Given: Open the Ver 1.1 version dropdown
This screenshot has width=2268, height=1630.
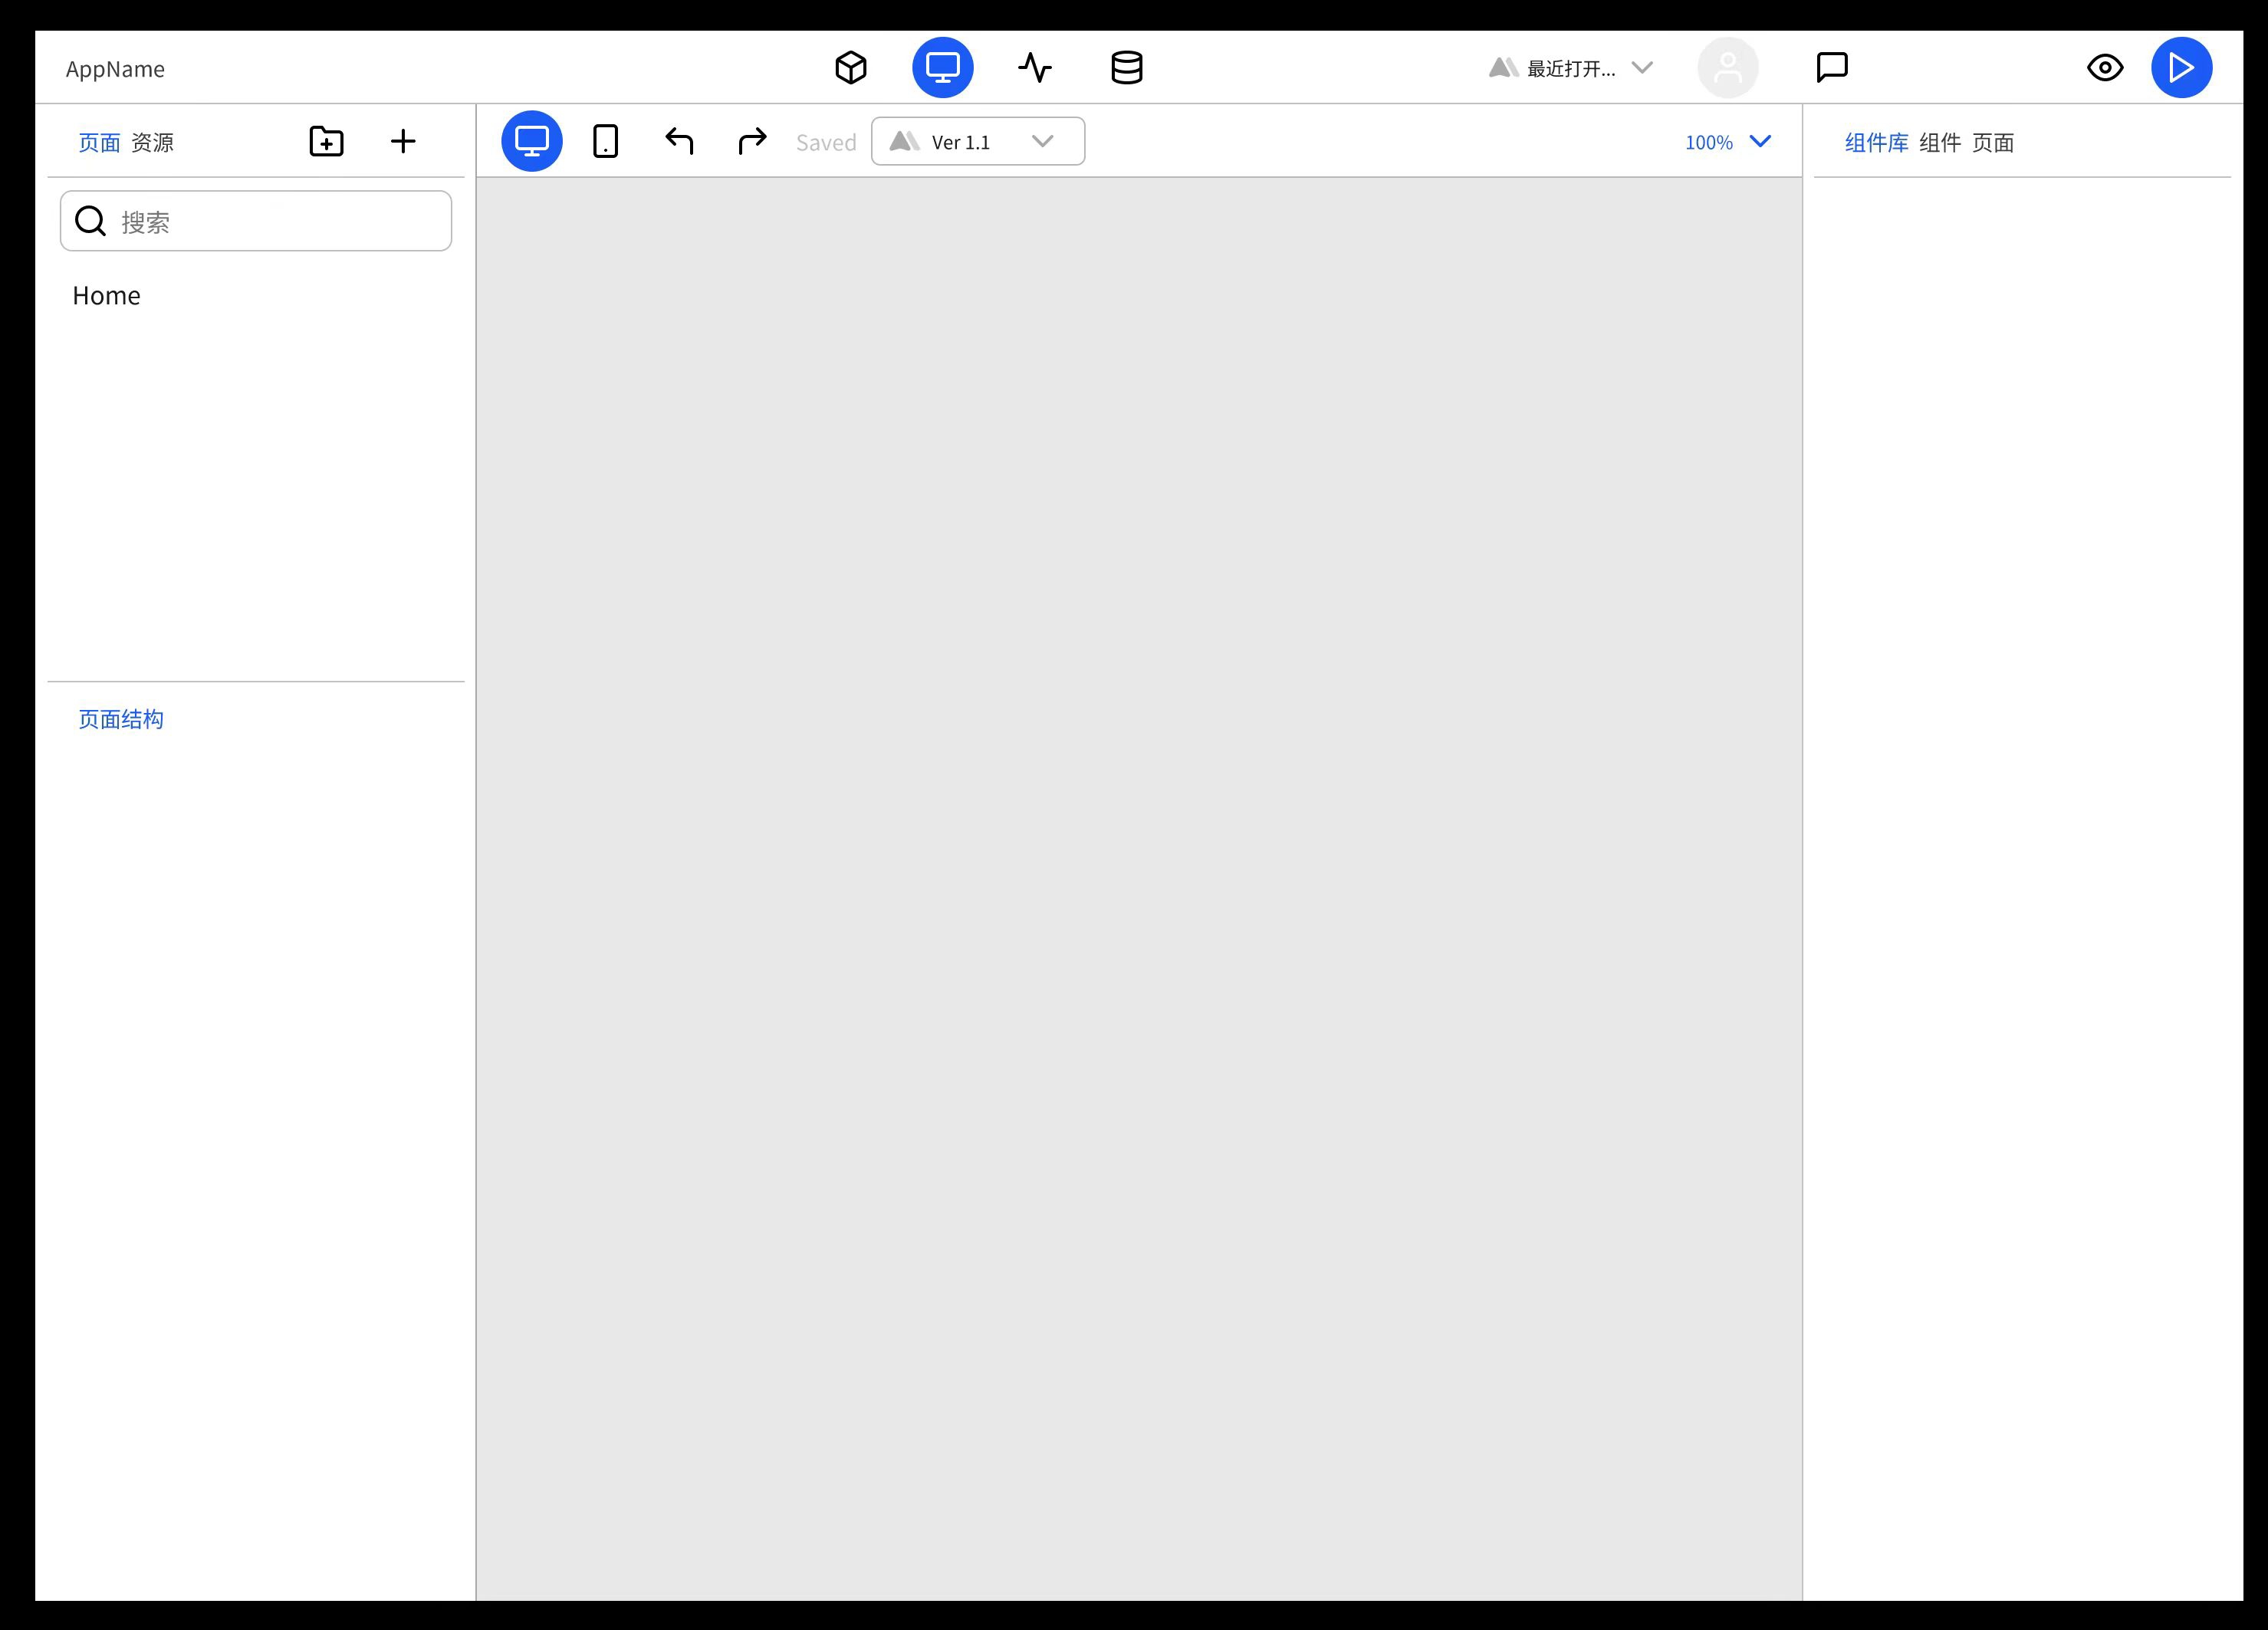Looking at the screenshot, I should 978,141.
